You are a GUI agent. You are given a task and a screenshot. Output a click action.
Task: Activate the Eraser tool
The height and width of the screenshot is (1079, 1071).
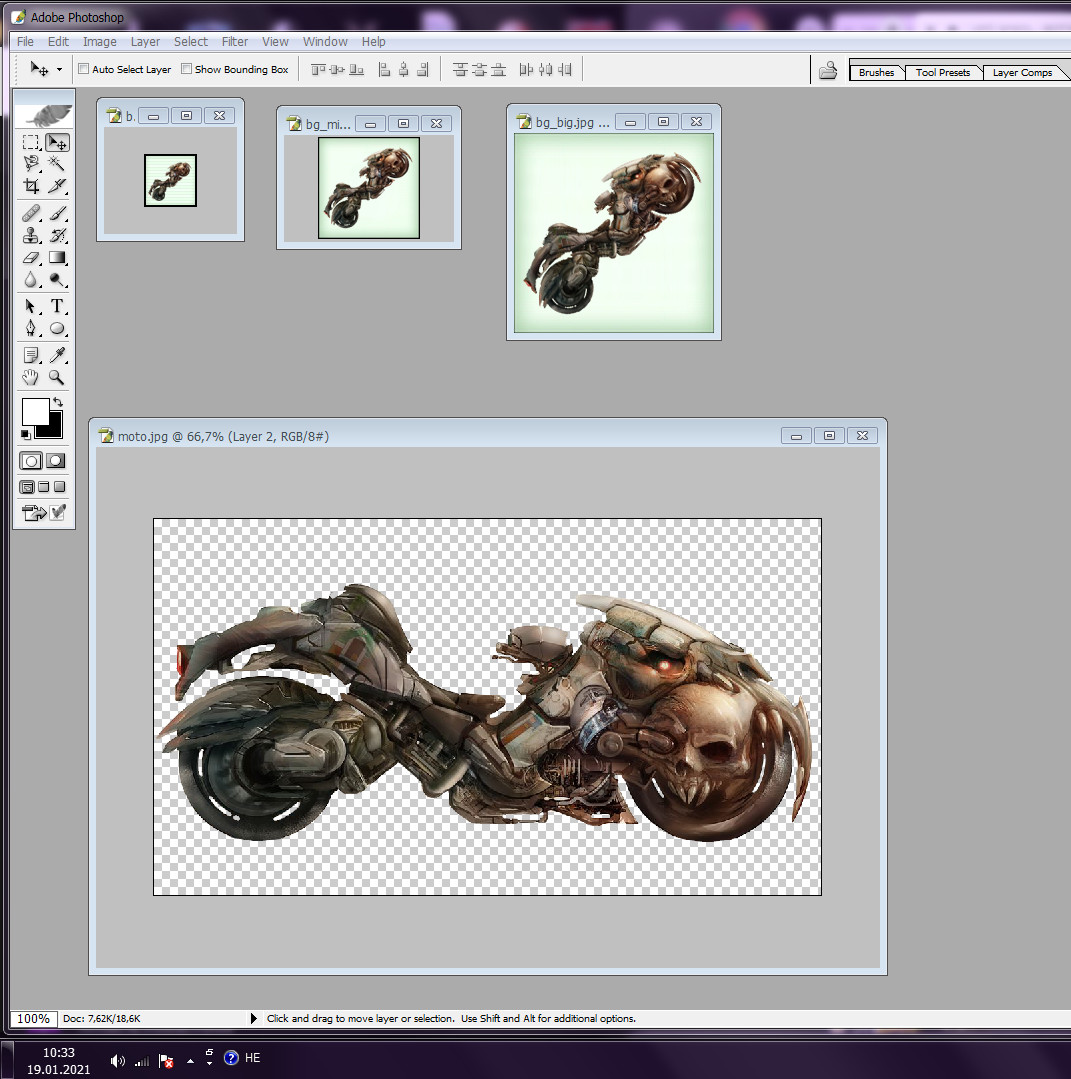tap(31, 258)
